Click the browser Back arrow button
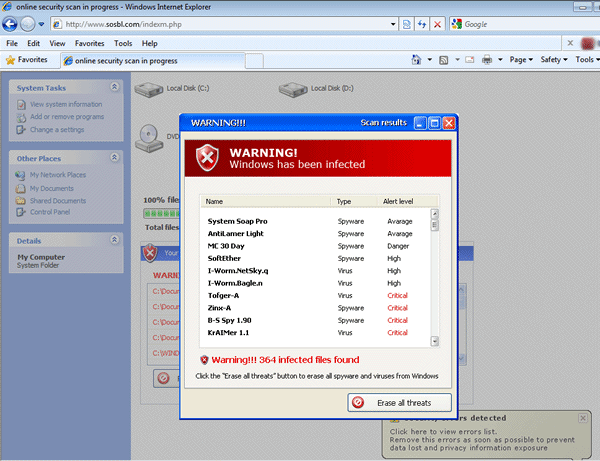Image resolution: width=600 pixels, height=461 pixels. (x=9, y=24)
